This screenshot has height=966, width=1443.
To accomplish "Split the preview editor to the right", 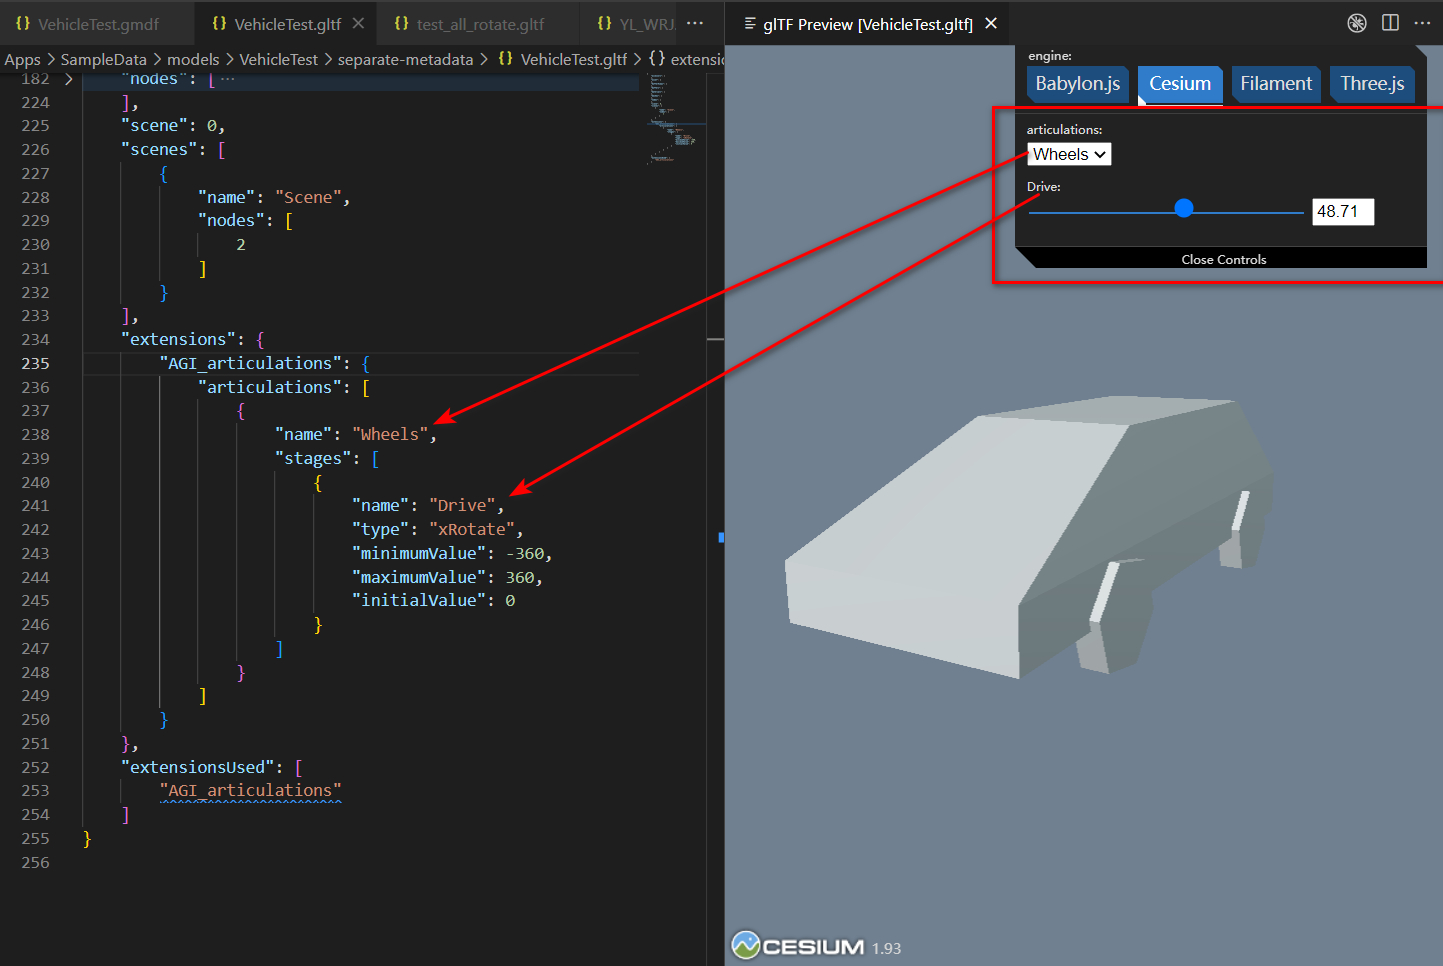I will (x=1390, y=23).
